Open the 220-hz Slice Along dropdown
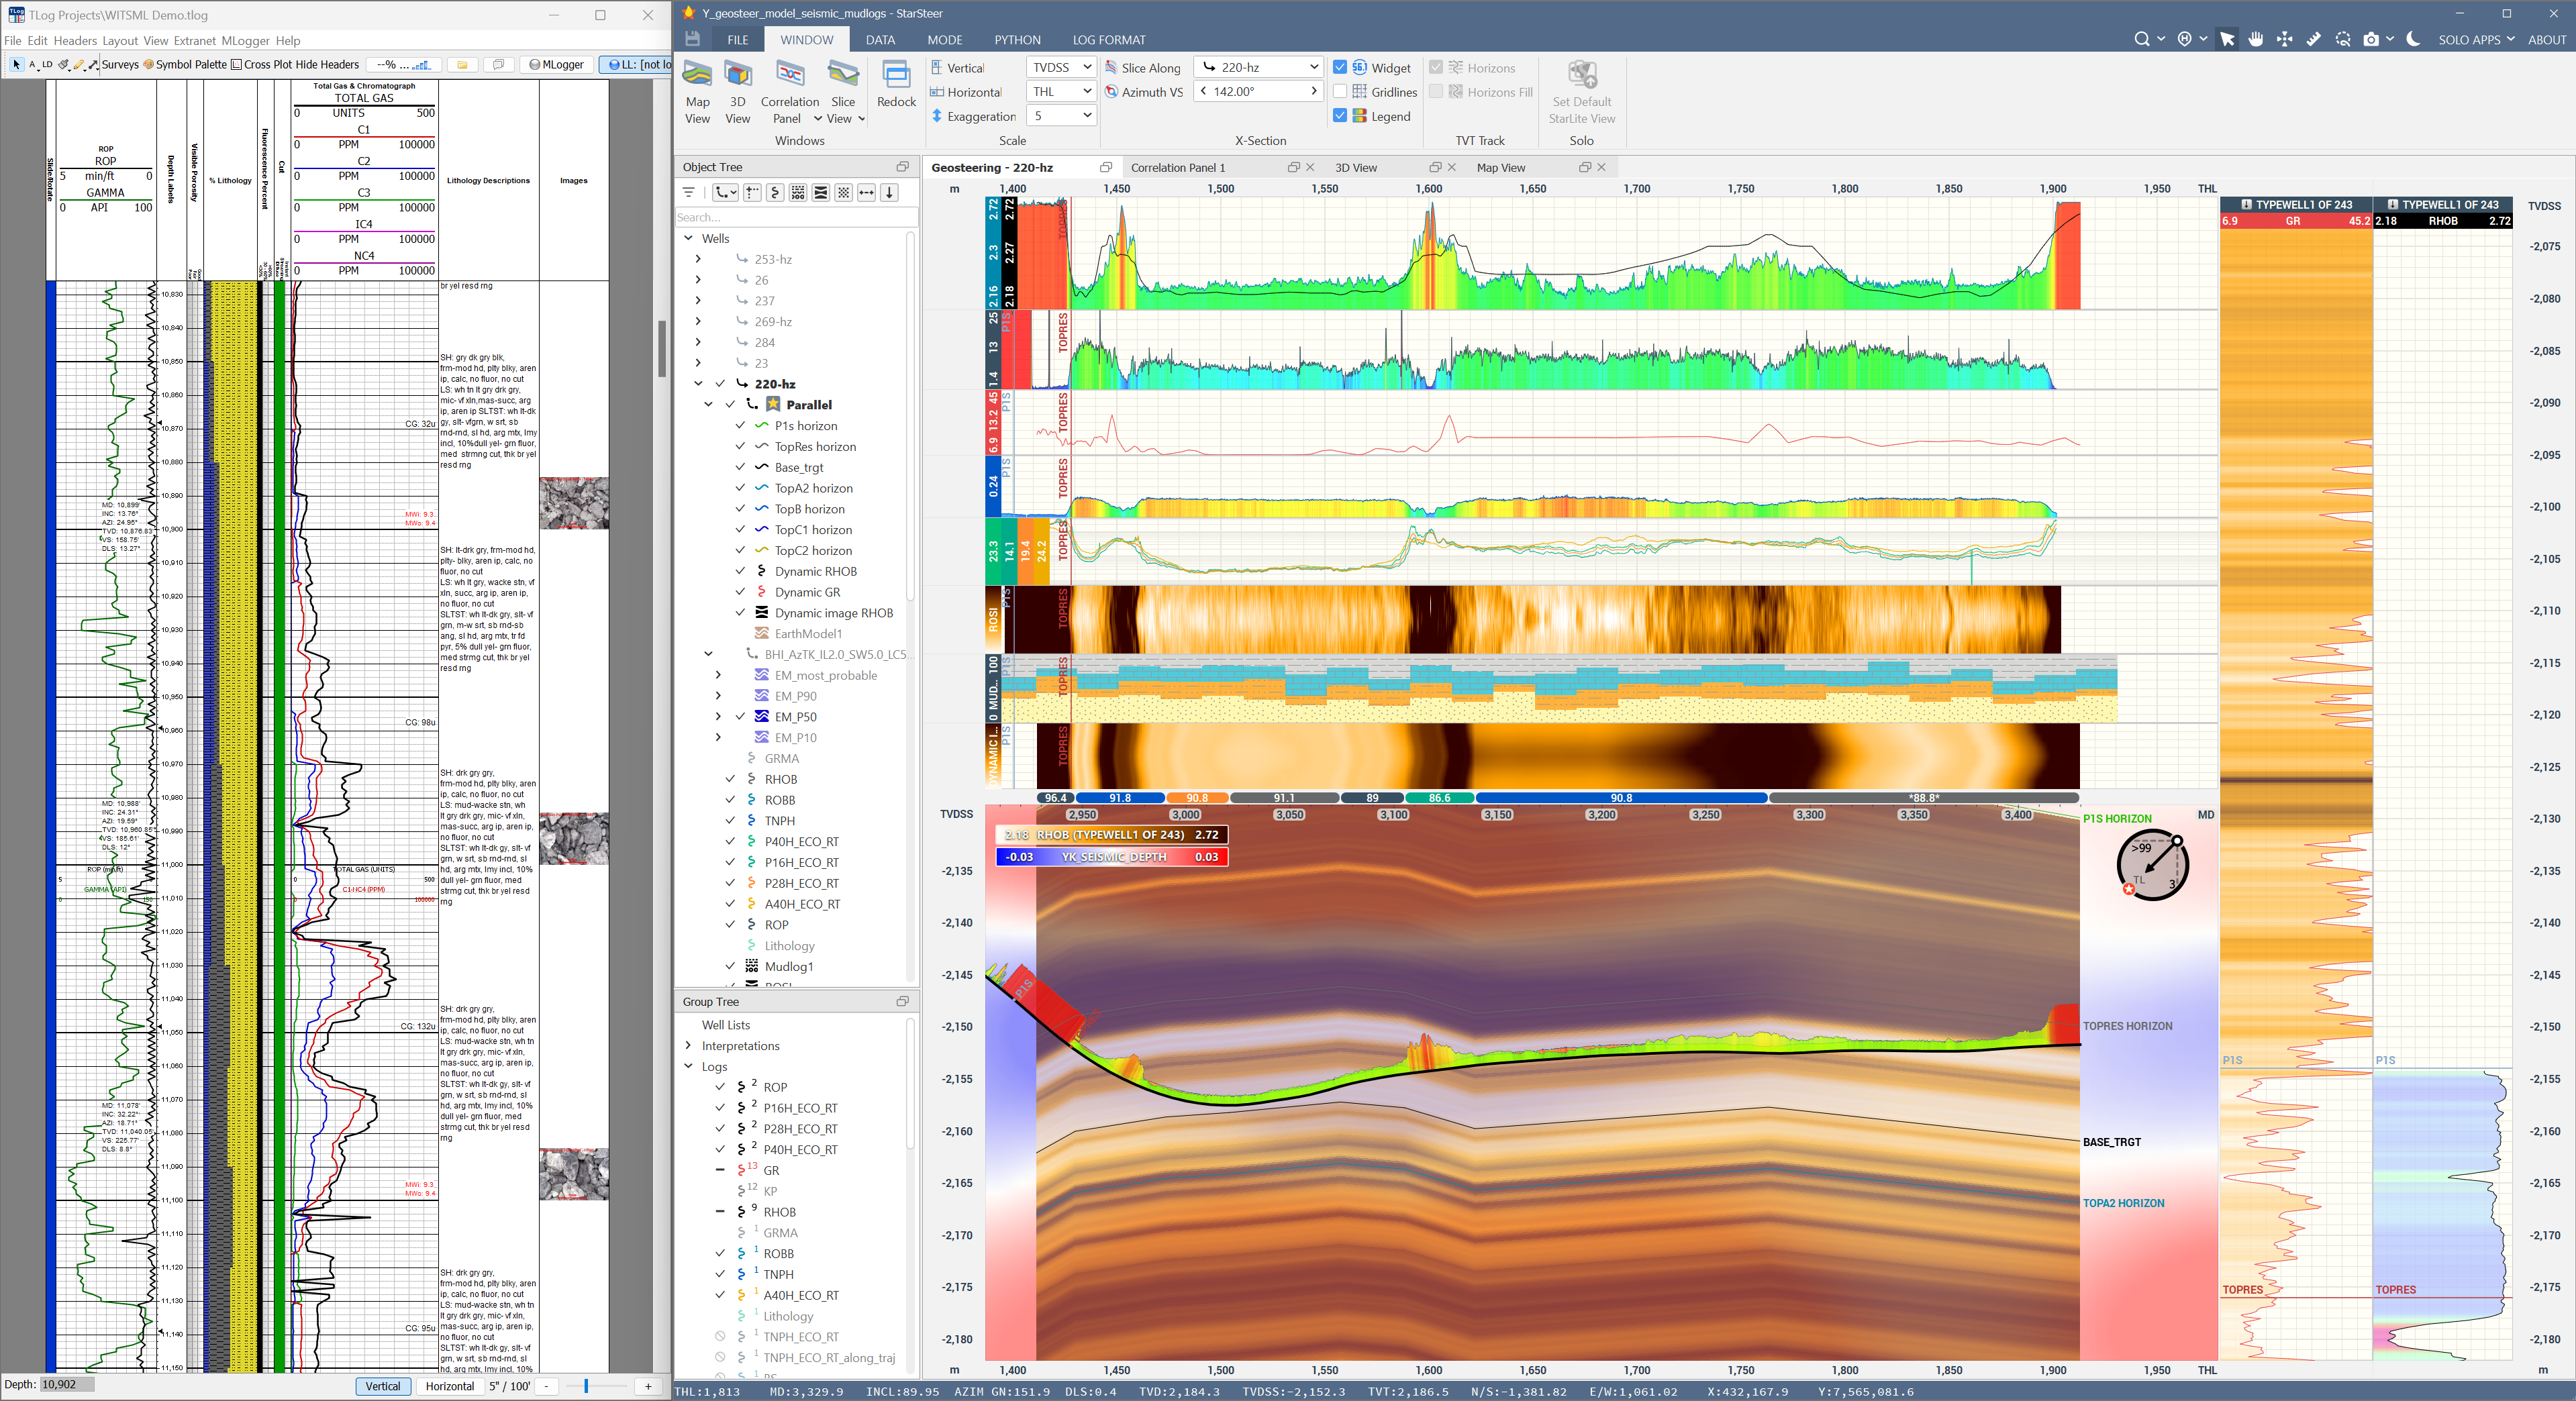This screenshot has width=2576, height=1401. coord(1259,68)
